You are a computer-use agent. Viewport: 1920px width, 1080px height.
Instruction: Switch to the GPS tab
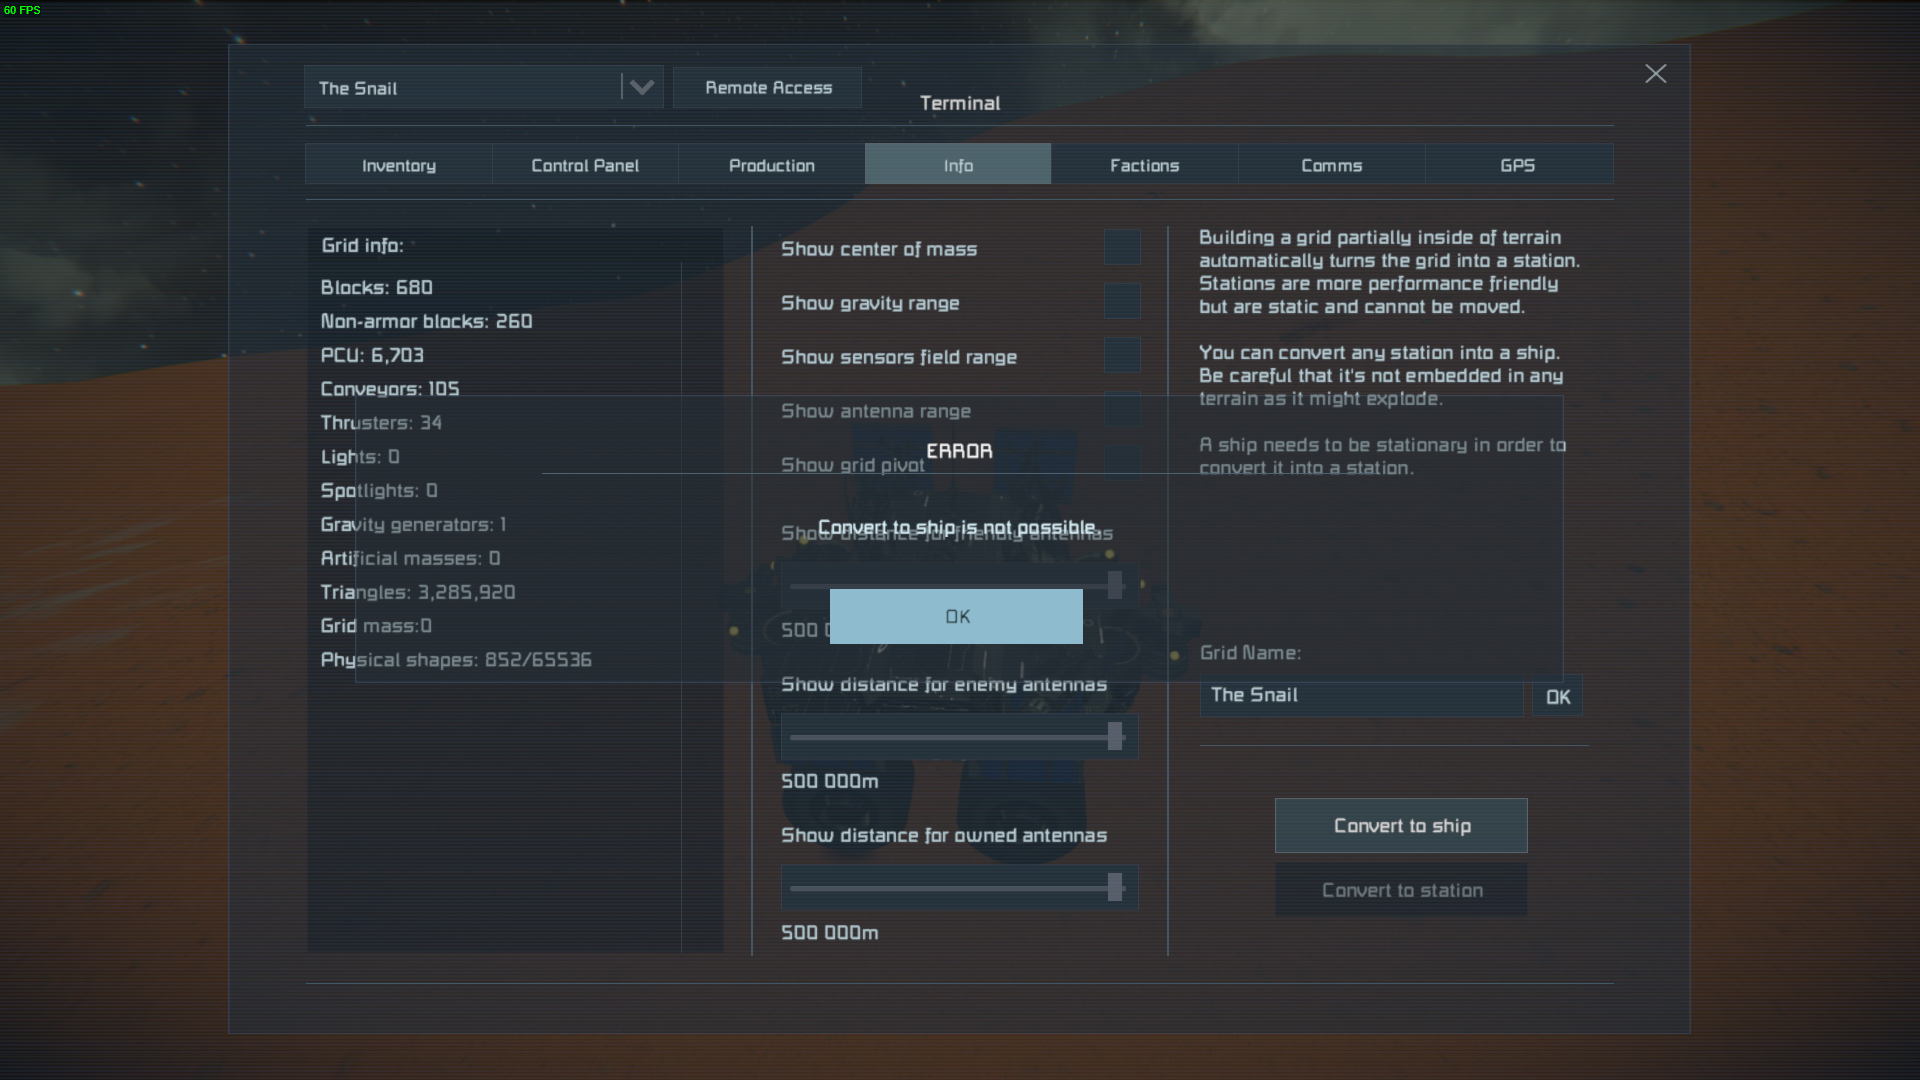coord(1517,165)
